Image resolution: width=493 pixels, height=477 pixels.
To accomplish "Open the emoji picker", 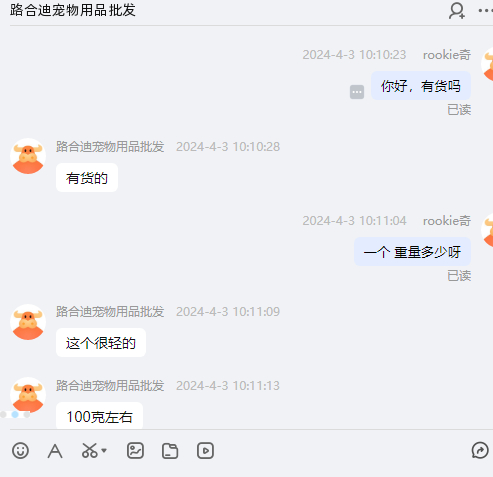I will click(x=20, y=451).
